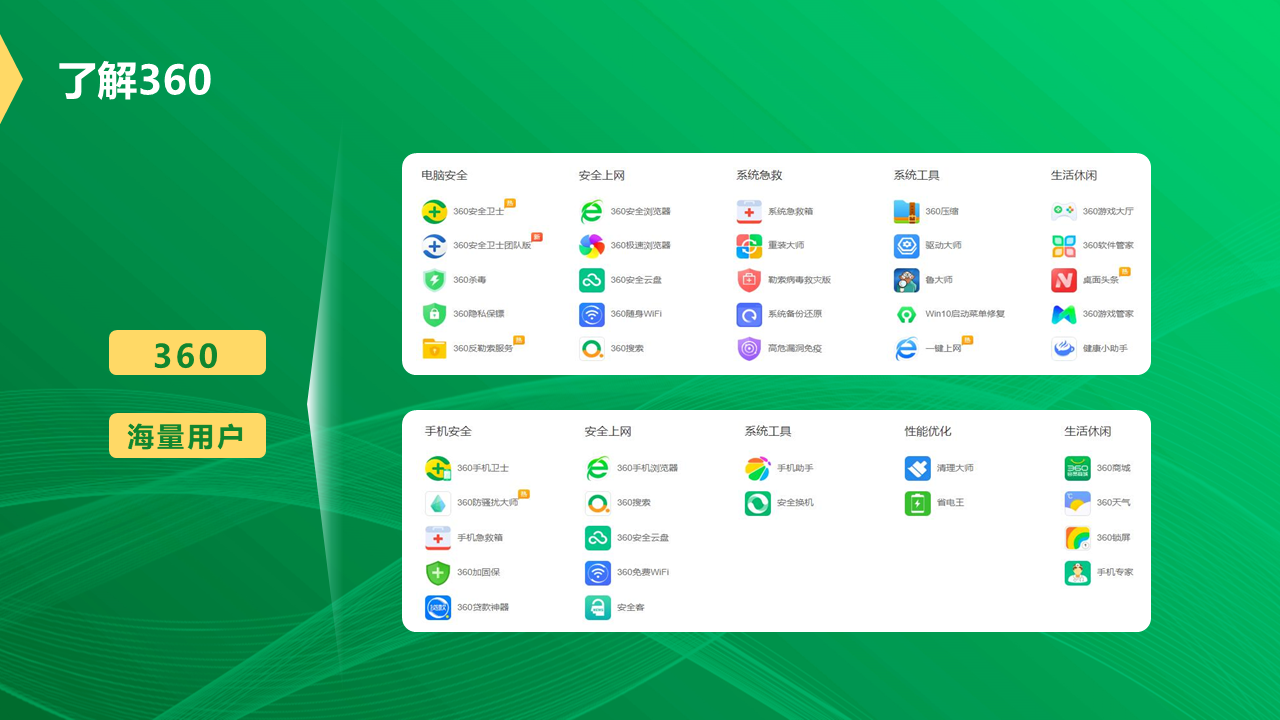1280x720 pixels.
Task: Click the 省电王 battery icon
Action: [918, 503]
